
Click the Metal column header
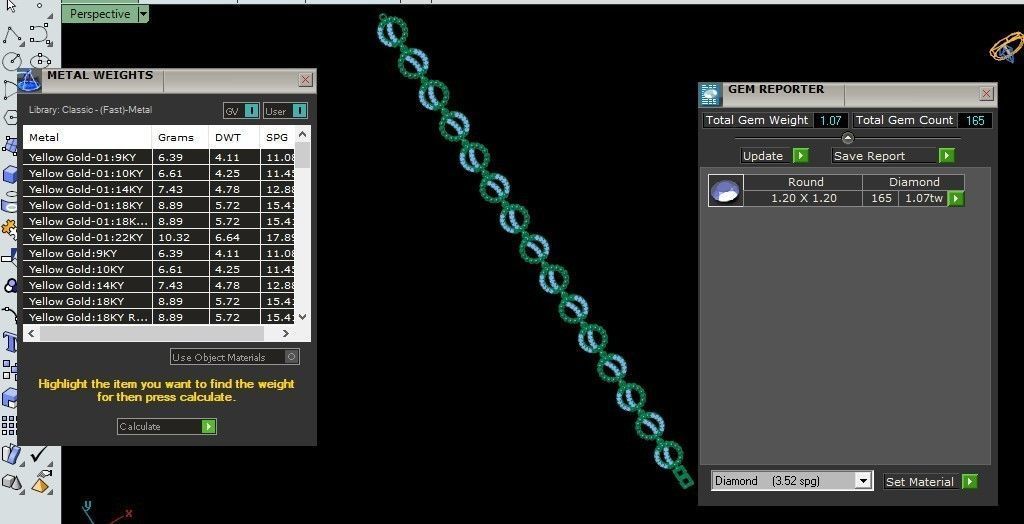pos(88,137)
